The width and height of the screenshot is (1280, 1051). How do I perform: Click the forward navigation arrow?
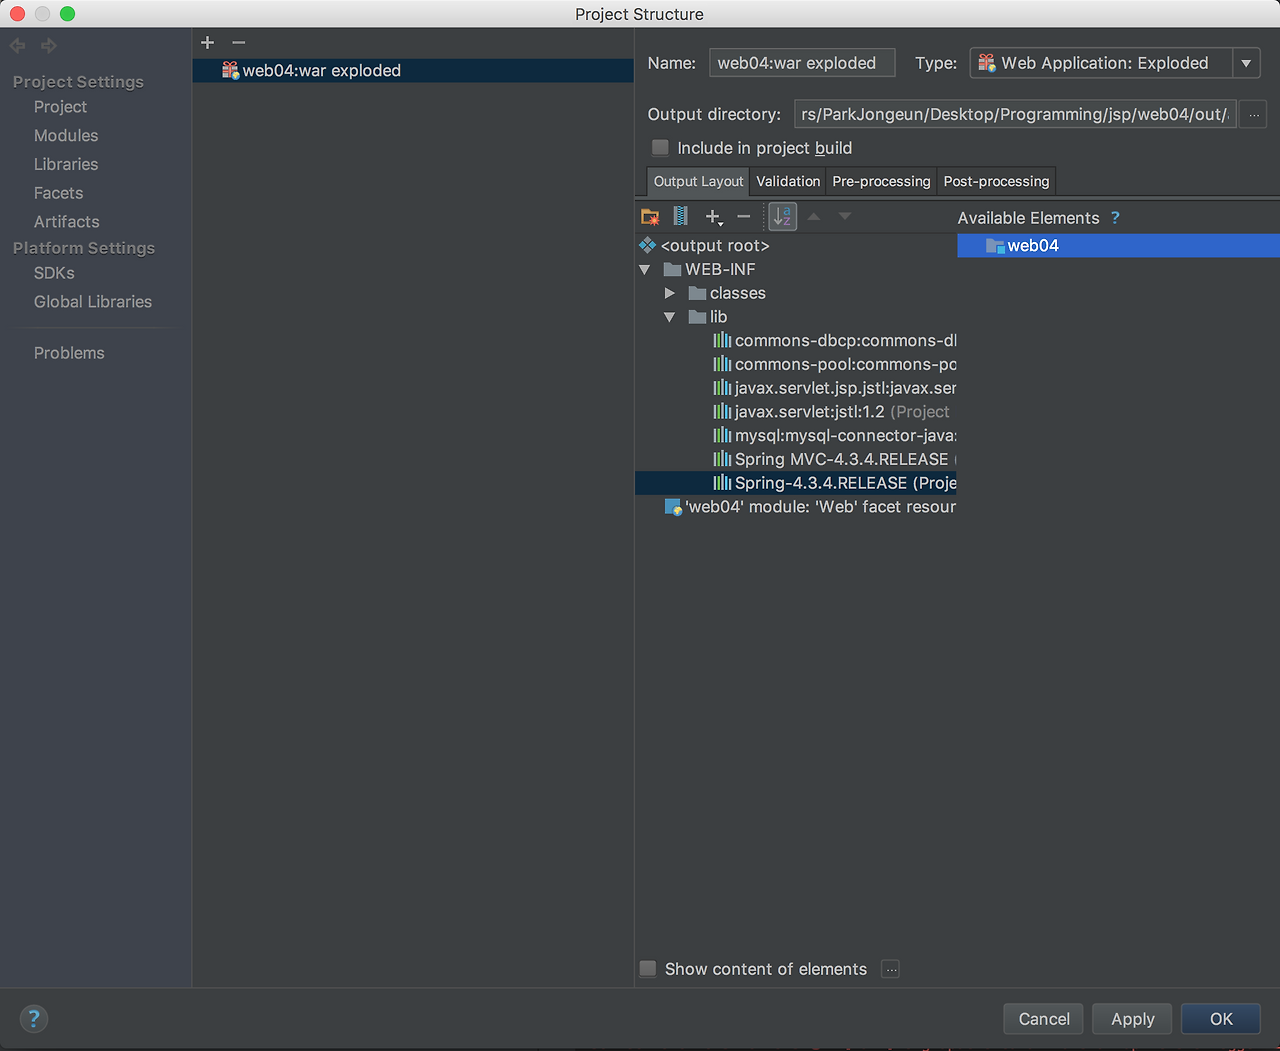tap(48, 46)
